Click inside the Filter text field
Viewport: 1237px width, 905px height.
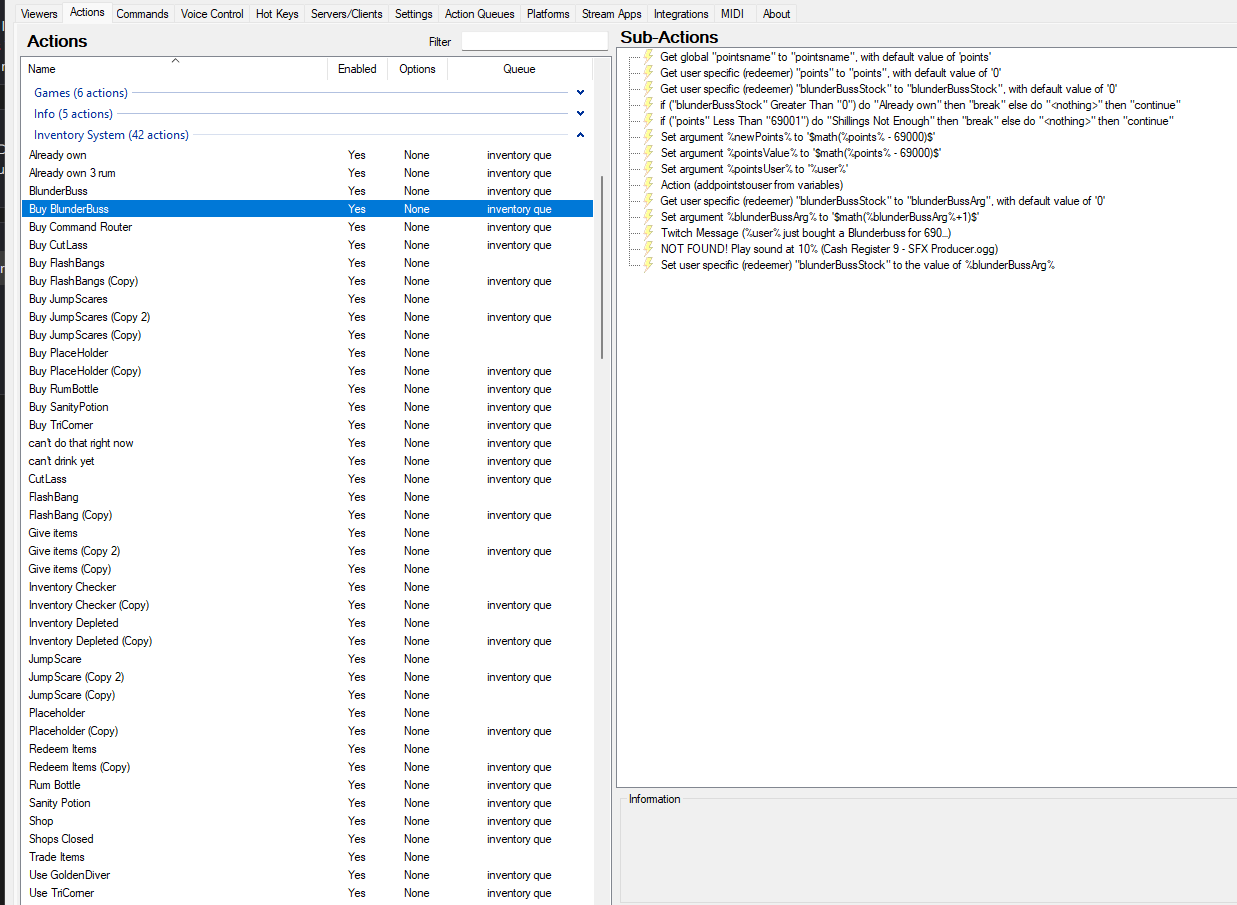534,41
